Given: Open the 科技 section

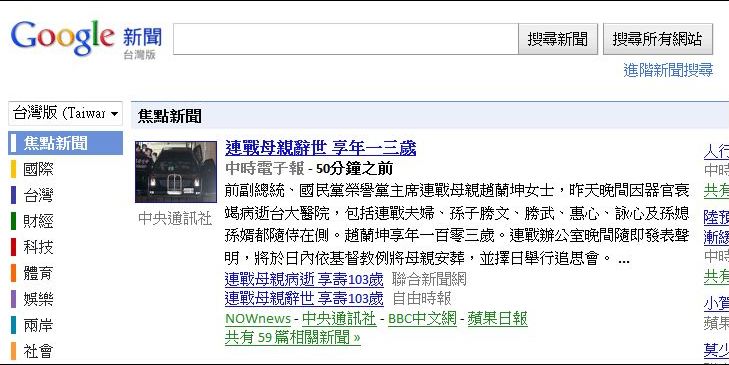Looking at the screenshot, I should click(x=38, y=247).
